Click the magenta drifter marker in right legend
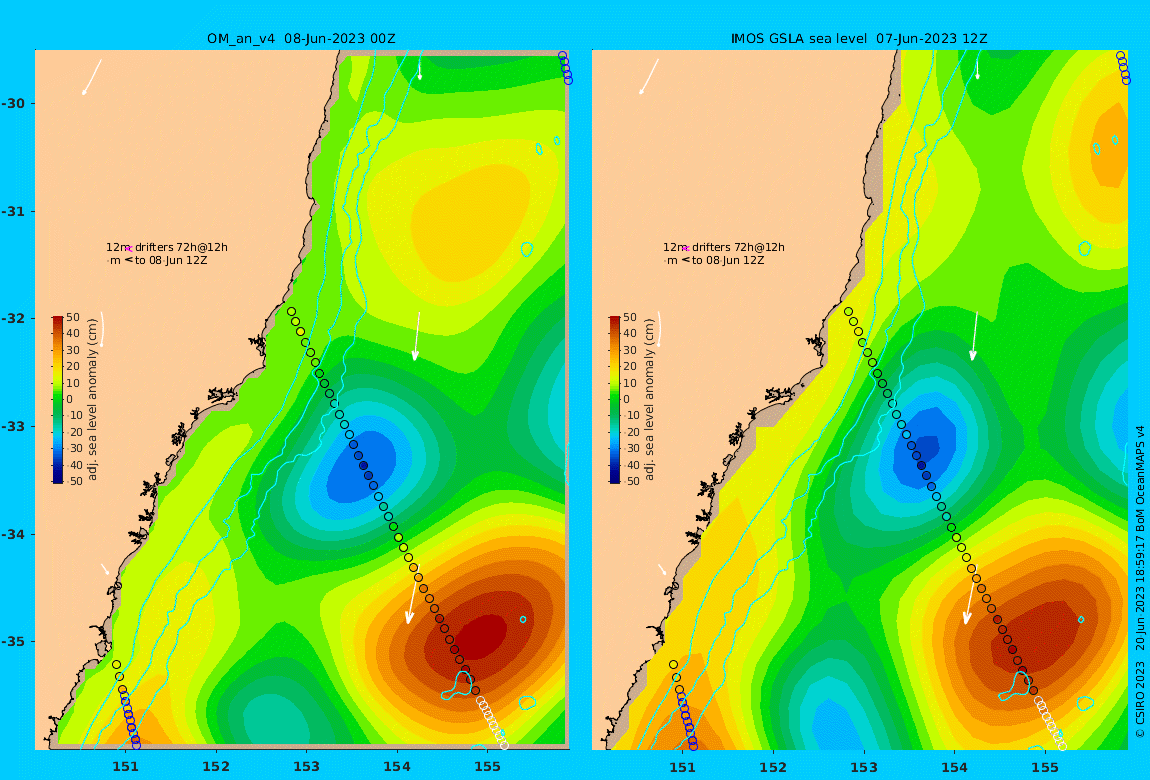The height and width of the screenshot is (780, 1150). click(686, 249)
